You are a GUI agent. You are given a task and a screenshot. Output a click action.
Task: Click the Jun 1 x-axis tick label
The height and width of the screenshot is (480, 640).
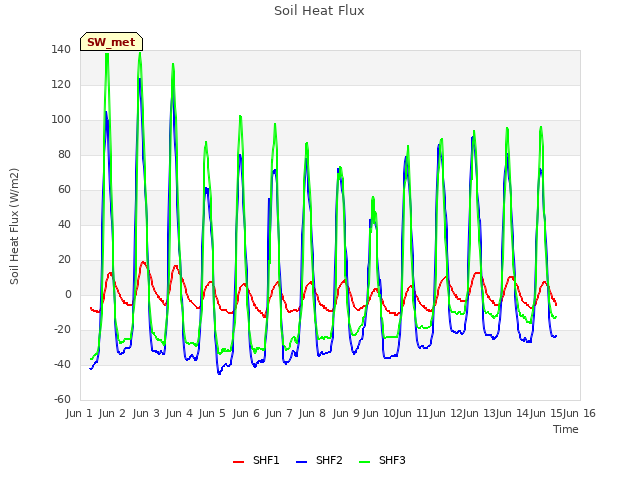(x=79, y=413)
